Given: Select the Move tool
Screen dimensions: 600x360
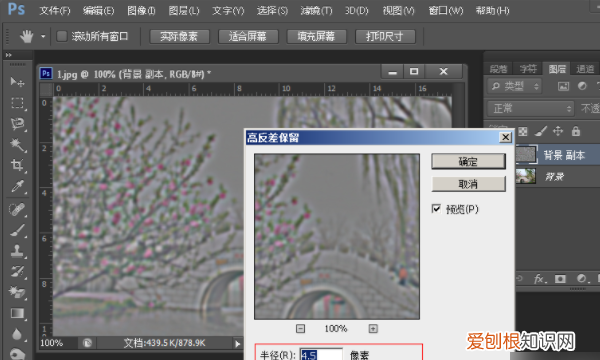Looking at the screenshot, I should point(17,82).
